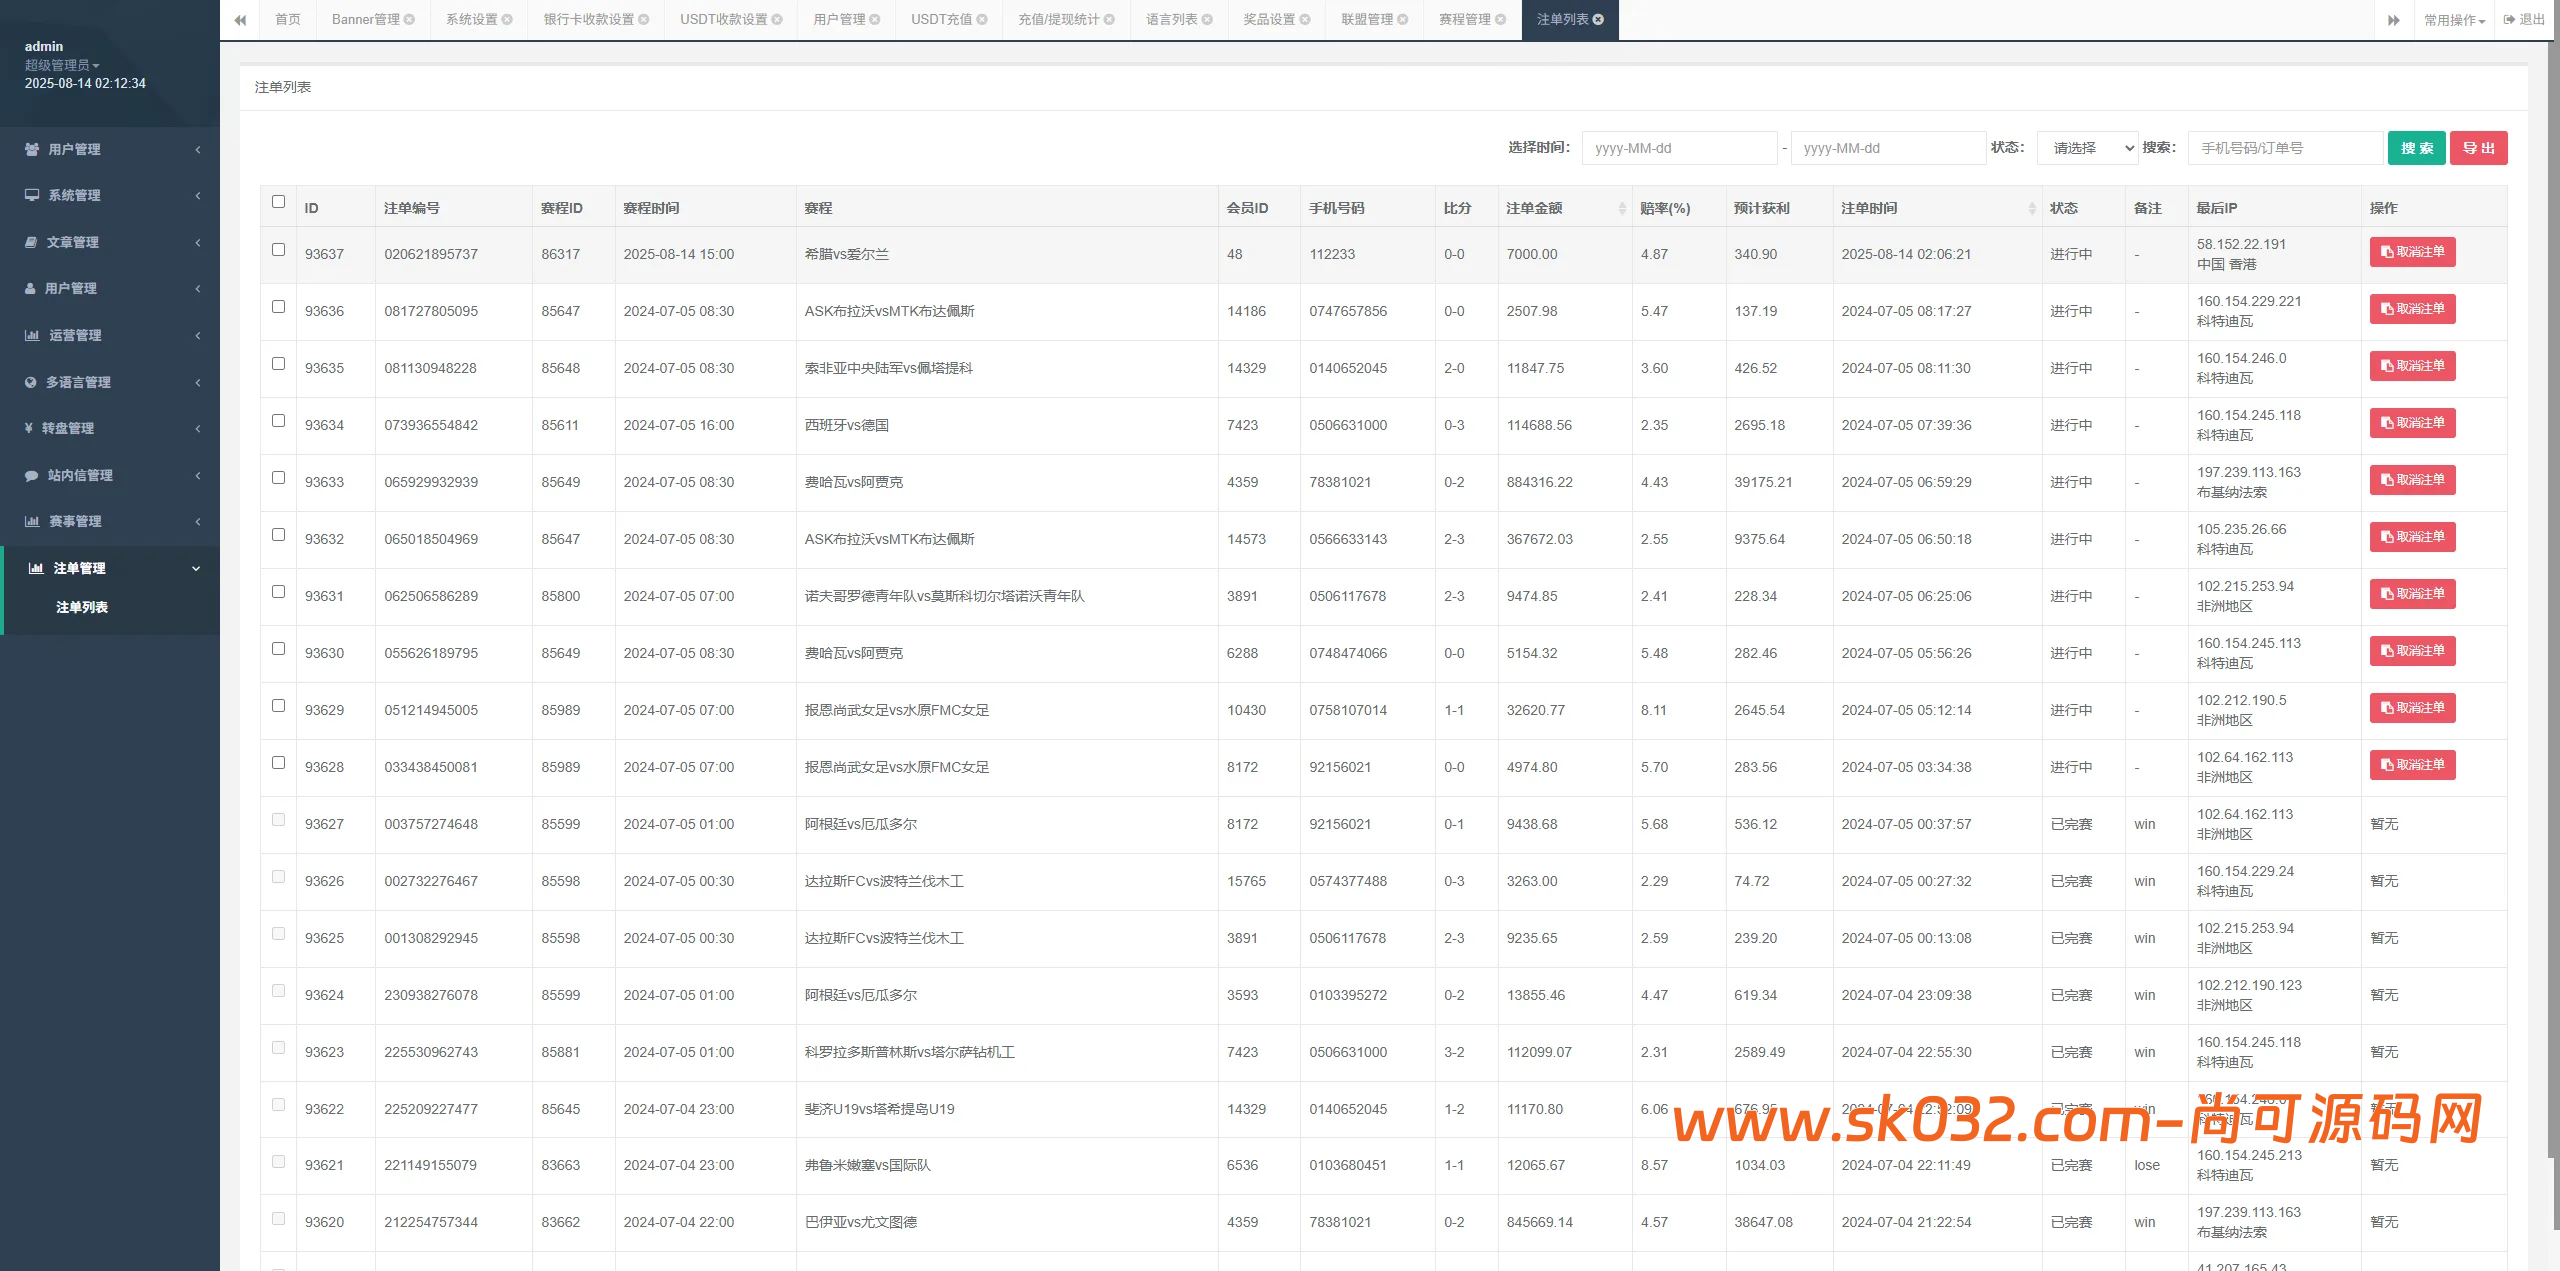This screenshot has height=1271, width=2560.
Task: Click the 站内信管理 chat bubble icon
Action: pyautogui.click(x=31, y=475)
